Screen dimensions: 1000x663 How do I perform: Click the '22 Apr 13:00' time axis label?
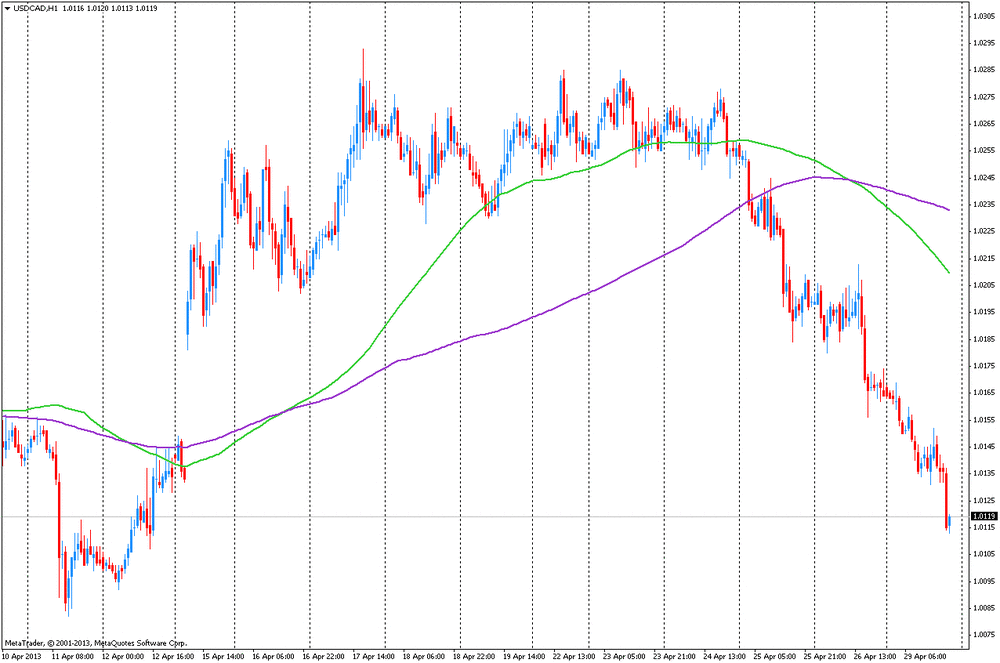pyautogui.click(x=574, y=656)
